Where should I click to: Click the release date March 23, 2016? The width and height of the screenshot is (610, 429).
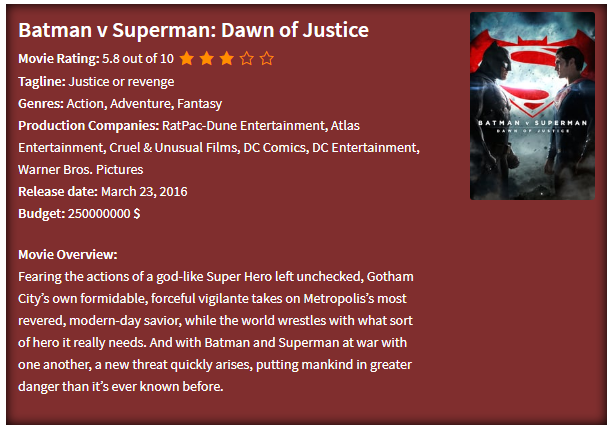[144, 192]
